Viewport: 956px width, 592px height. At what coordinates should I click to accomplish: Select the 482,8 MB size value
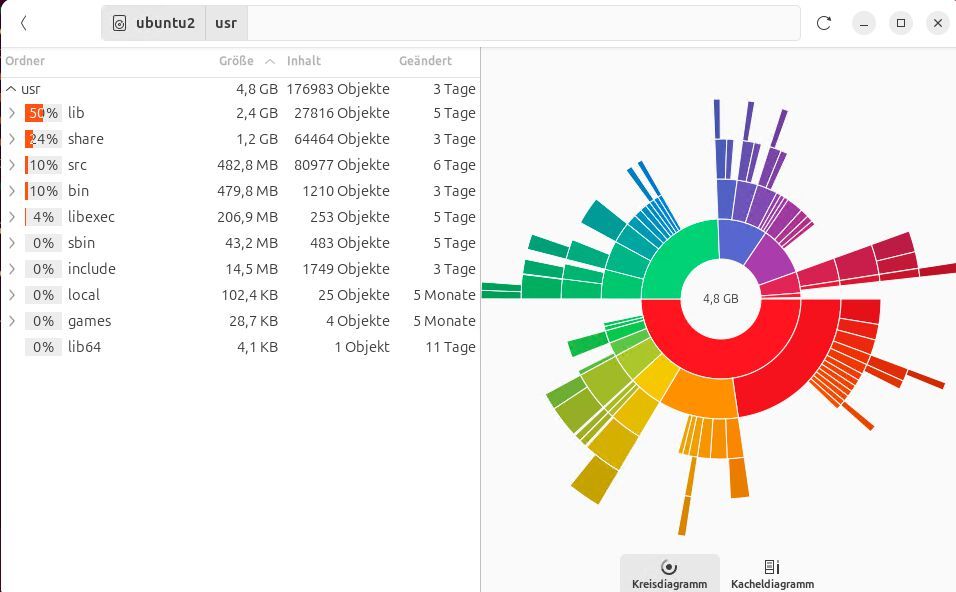[248, 165]
